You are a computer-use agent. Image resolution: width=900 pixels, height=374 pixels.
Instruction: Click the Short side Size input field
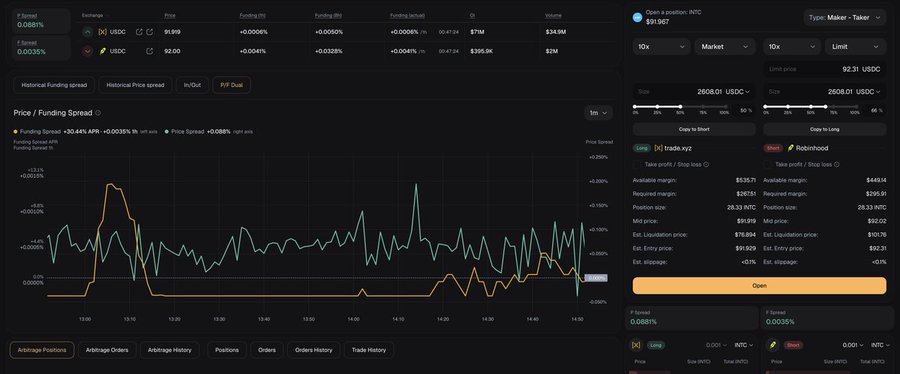pyautogui.click(x=824, y=92)
